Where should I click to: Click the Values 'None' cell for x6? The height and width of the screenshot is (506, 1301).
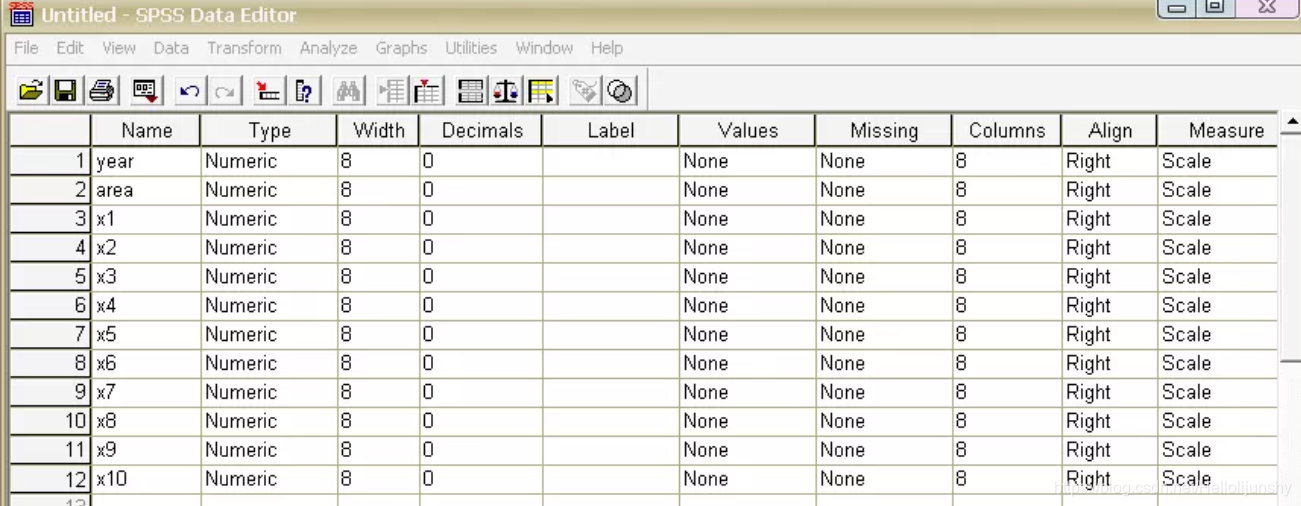pos(747,363)
